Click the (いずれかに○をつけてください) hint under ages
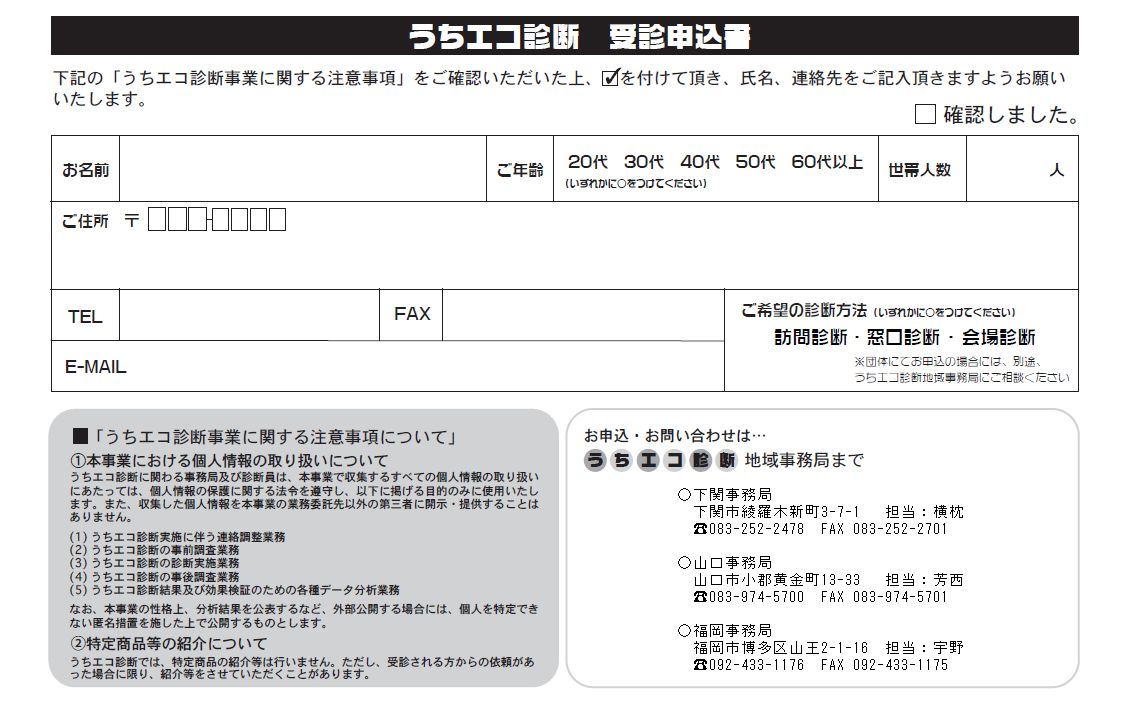This screenshot has width=1126, height=714. tap(636, 183)
